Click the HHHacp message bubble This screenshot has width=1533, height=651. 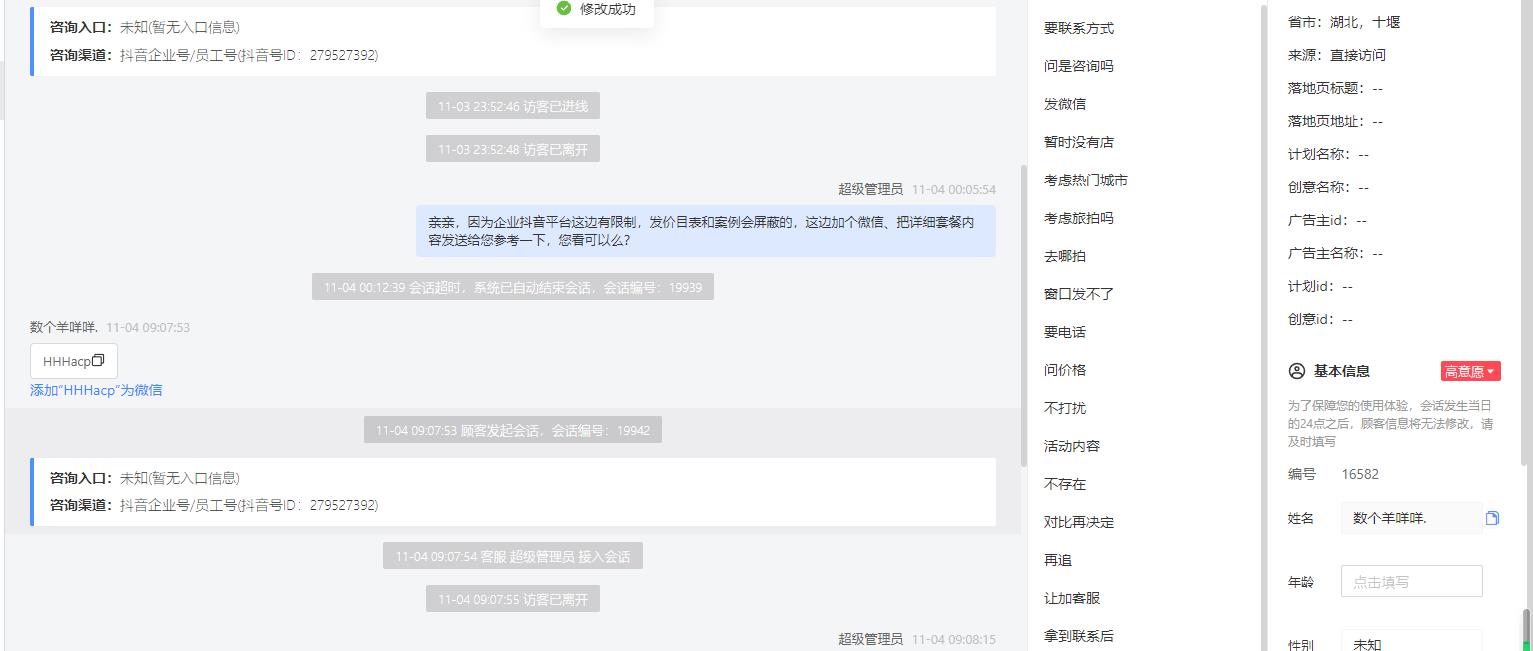[74, 361]
